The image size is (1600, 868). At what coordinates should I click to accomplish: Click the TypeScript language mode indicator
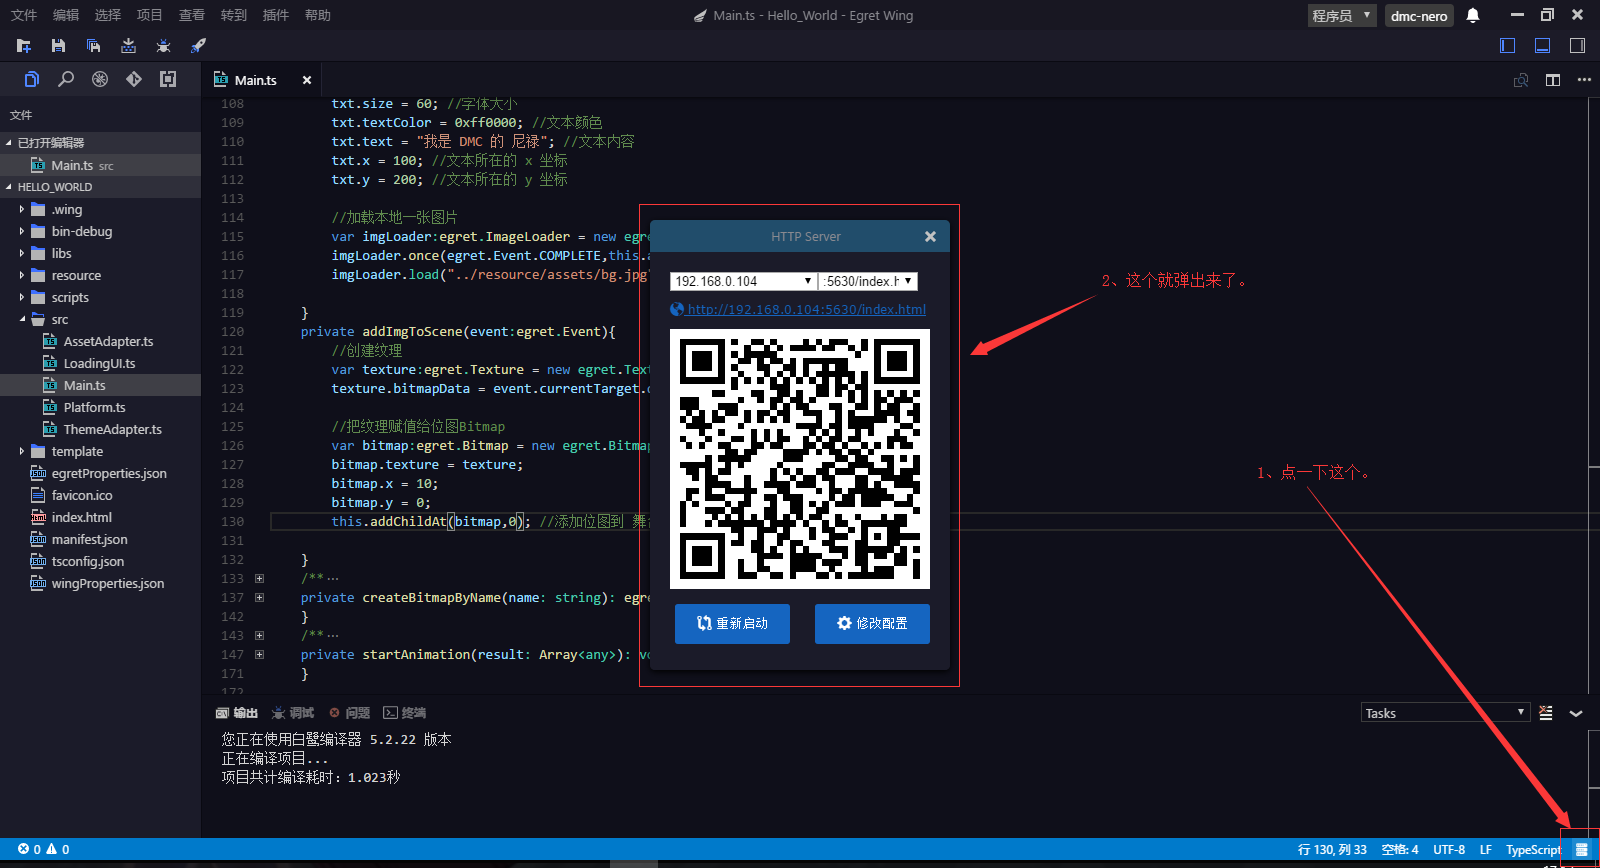tap(1533, 849)
